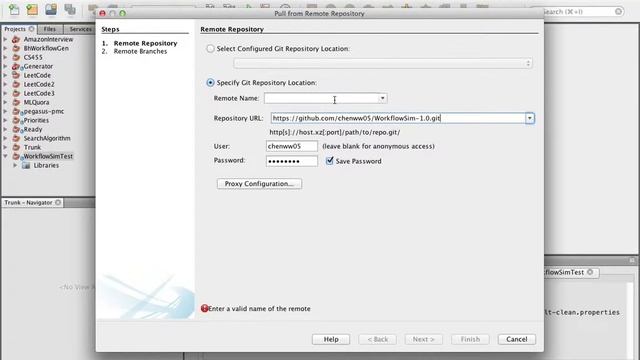Click the LeetCode3 project icon
640x360 pixels.
16,93
